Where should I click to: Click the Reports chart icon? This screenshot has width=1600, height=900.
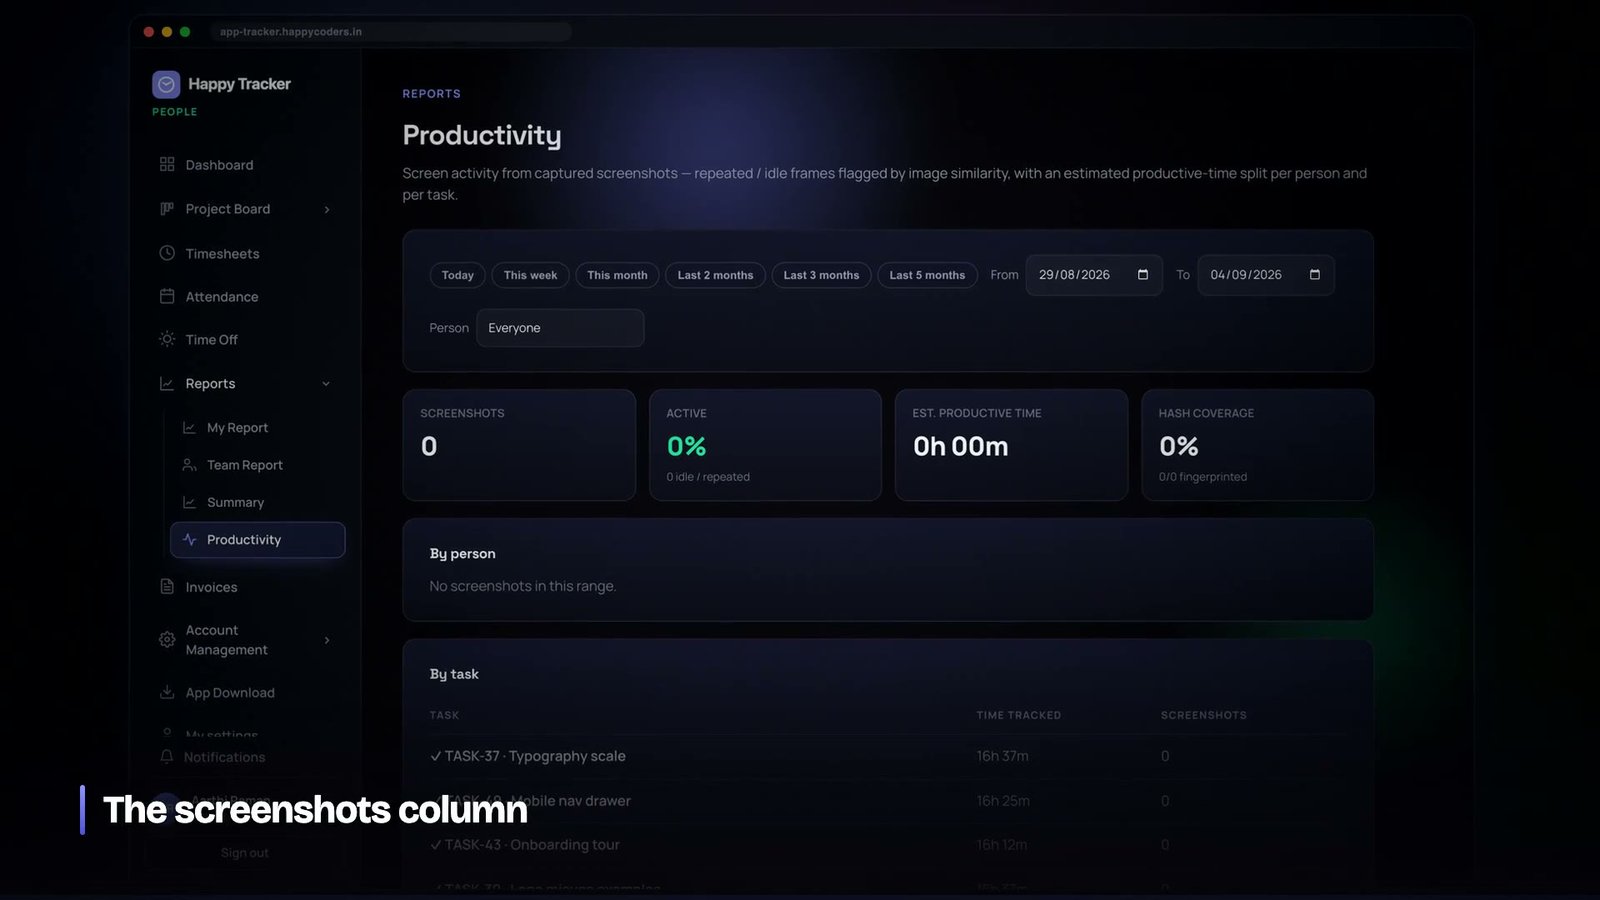167,383
